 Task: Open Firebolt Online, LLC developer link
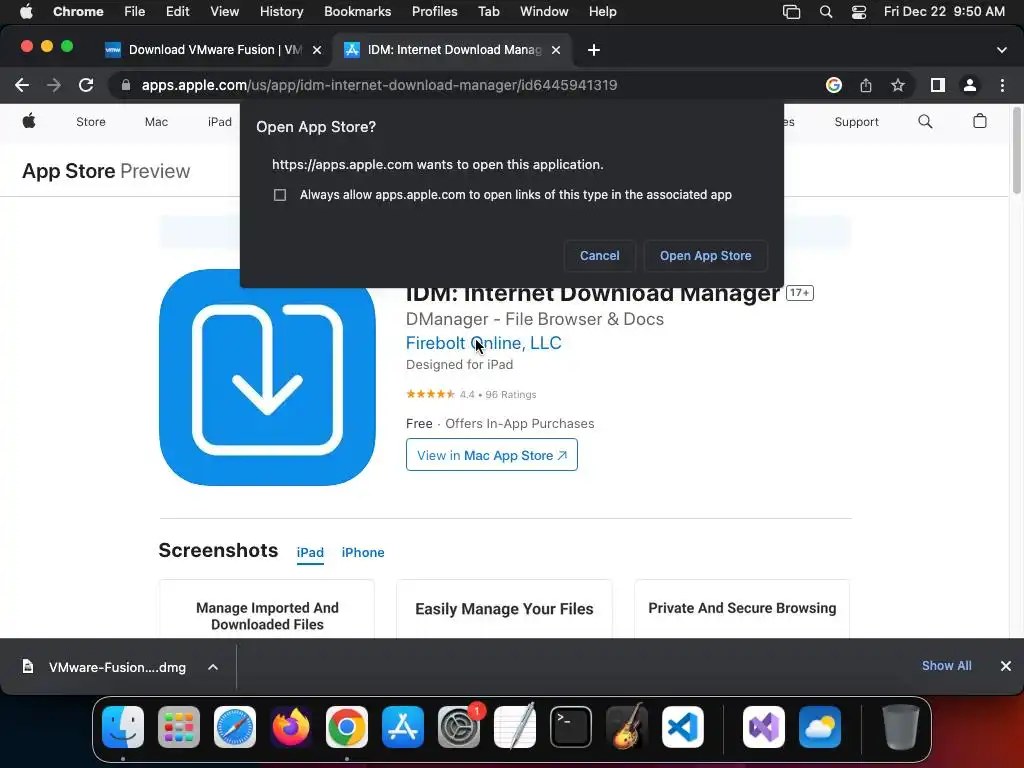(483, 343)
